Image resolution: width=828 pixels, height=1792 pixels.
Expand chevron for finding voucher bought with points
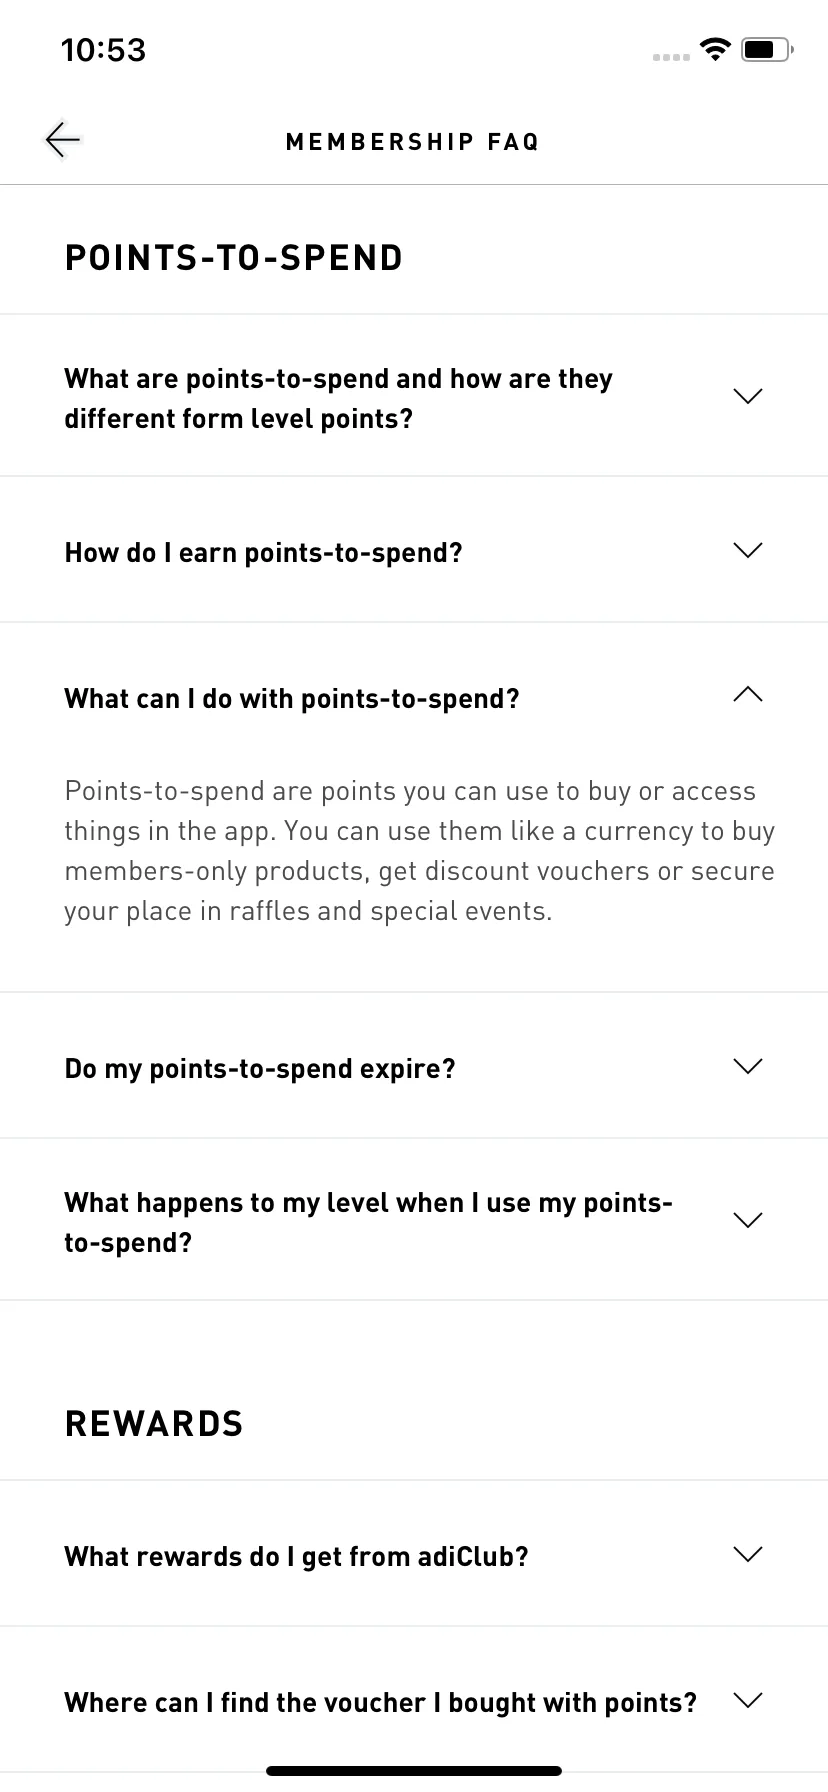pos(748,1700)
